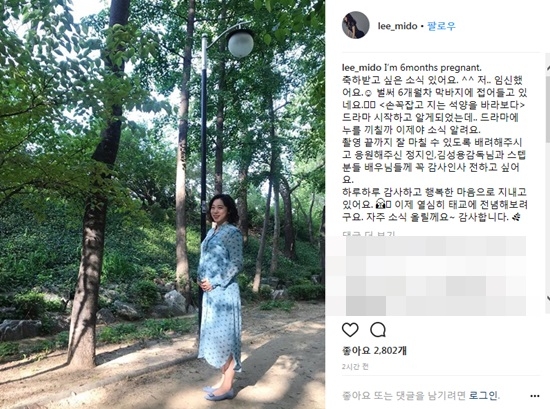Follow lee_mido using the 팔로우 link
Screen dimensions: 550x409
pos(441,26)
